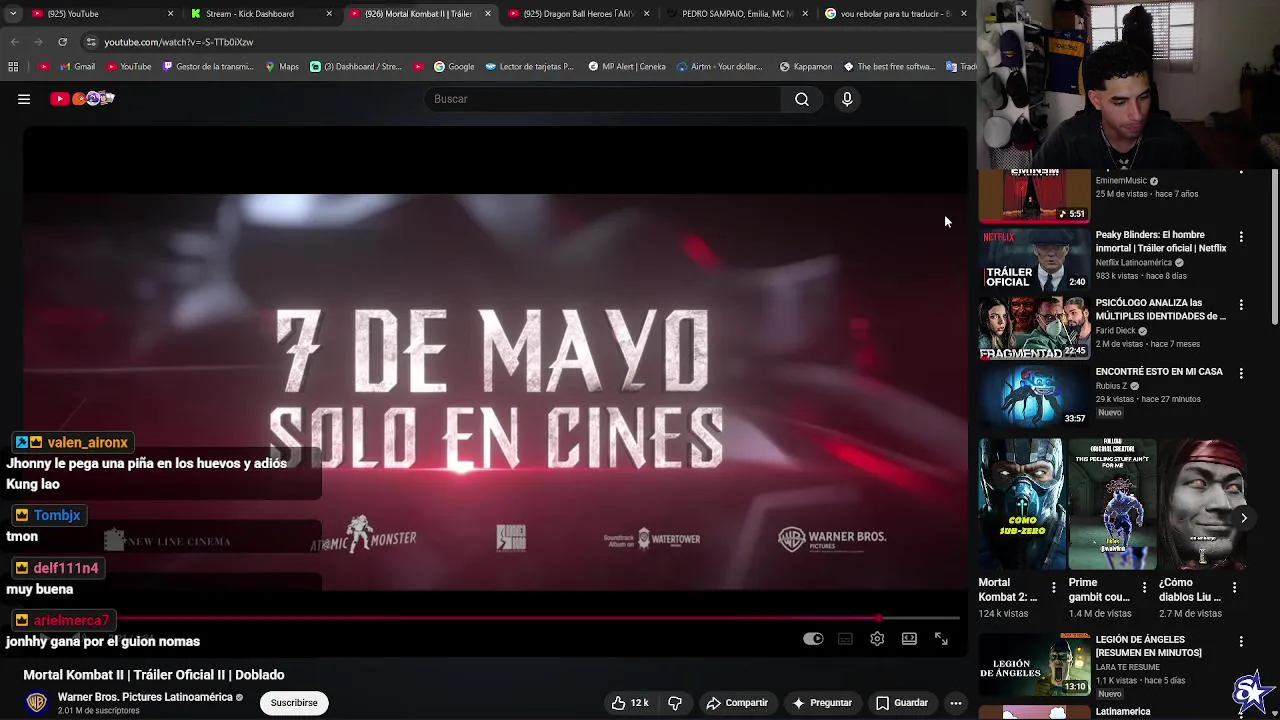This screenshot has width=1280, height=720.
Task: Click the YouTube logo in the header
Action: [x=83, y=99]
